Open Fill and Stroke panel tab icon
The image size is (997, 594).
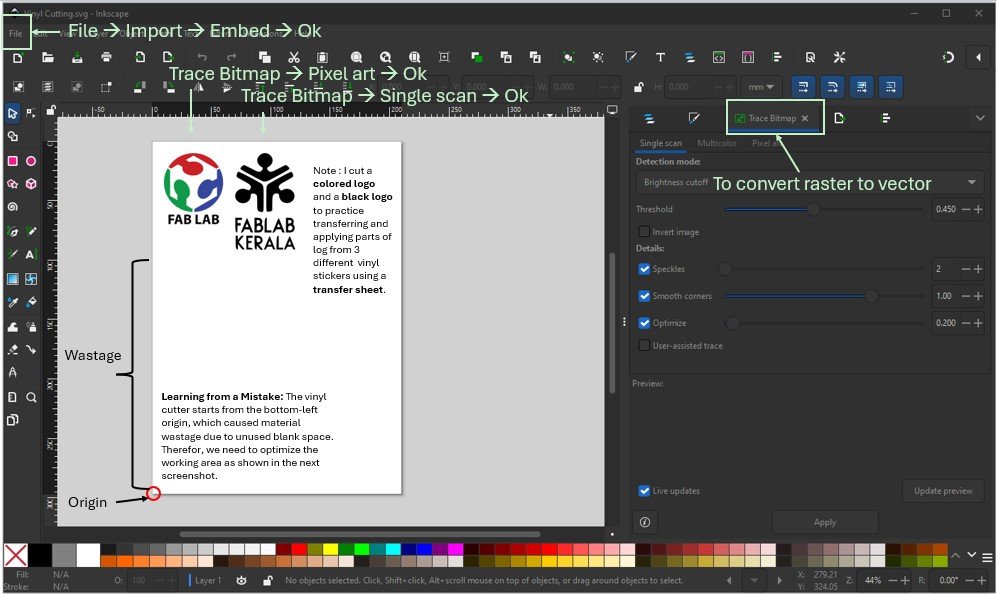tap(694, 118)
